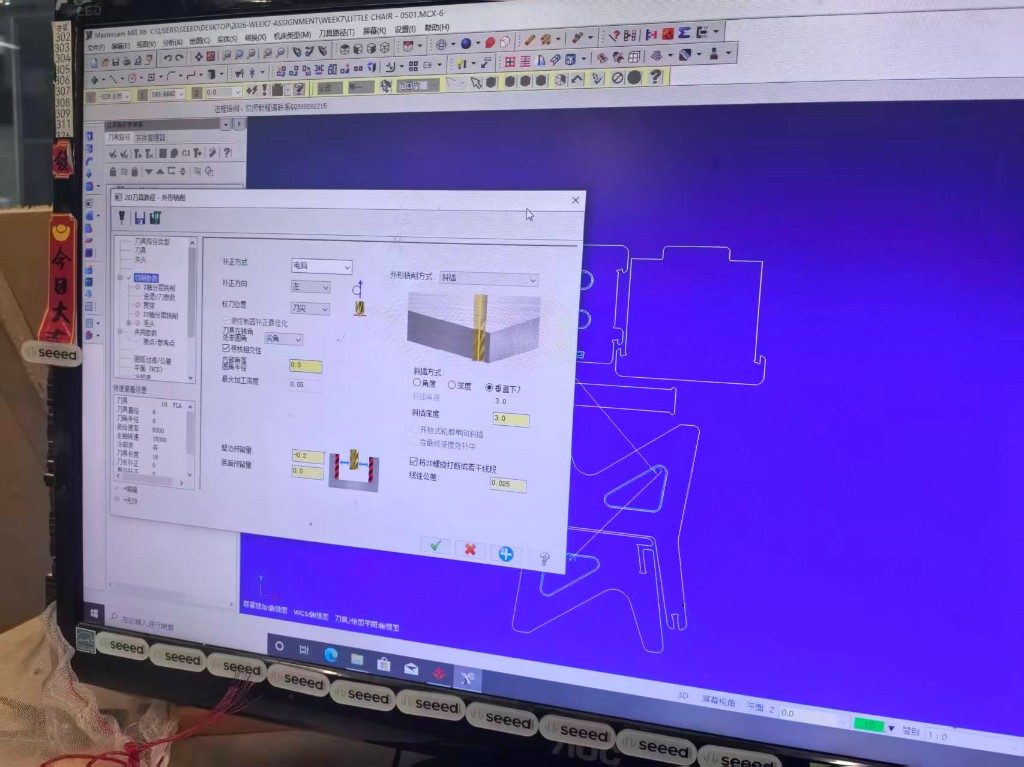The width and height of the screenshot is (1024, 767).
Task: Select the 深度 ramp method radio button
Action: coord(451,385)
